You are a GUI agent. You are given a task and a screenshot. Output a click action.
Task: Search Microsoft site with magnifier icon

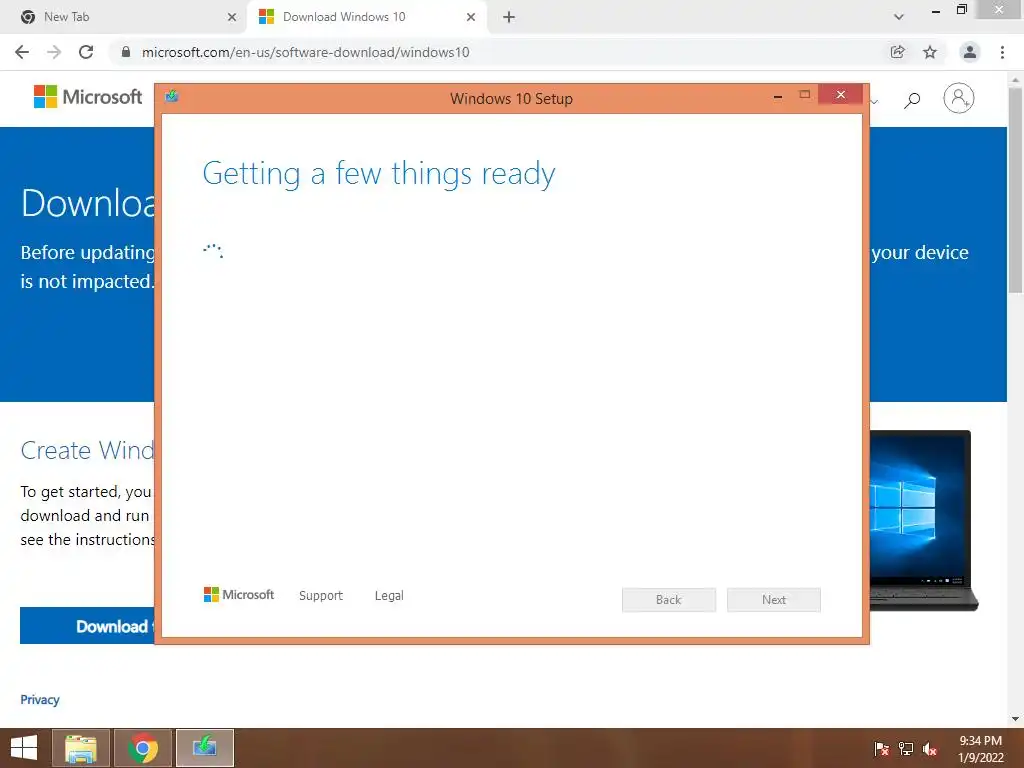pyautogui.click(x=912, y=99)
